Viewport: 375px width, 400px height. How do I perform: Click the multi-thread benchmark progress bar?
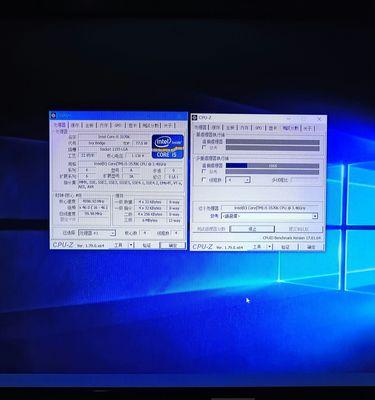point(272,165)
